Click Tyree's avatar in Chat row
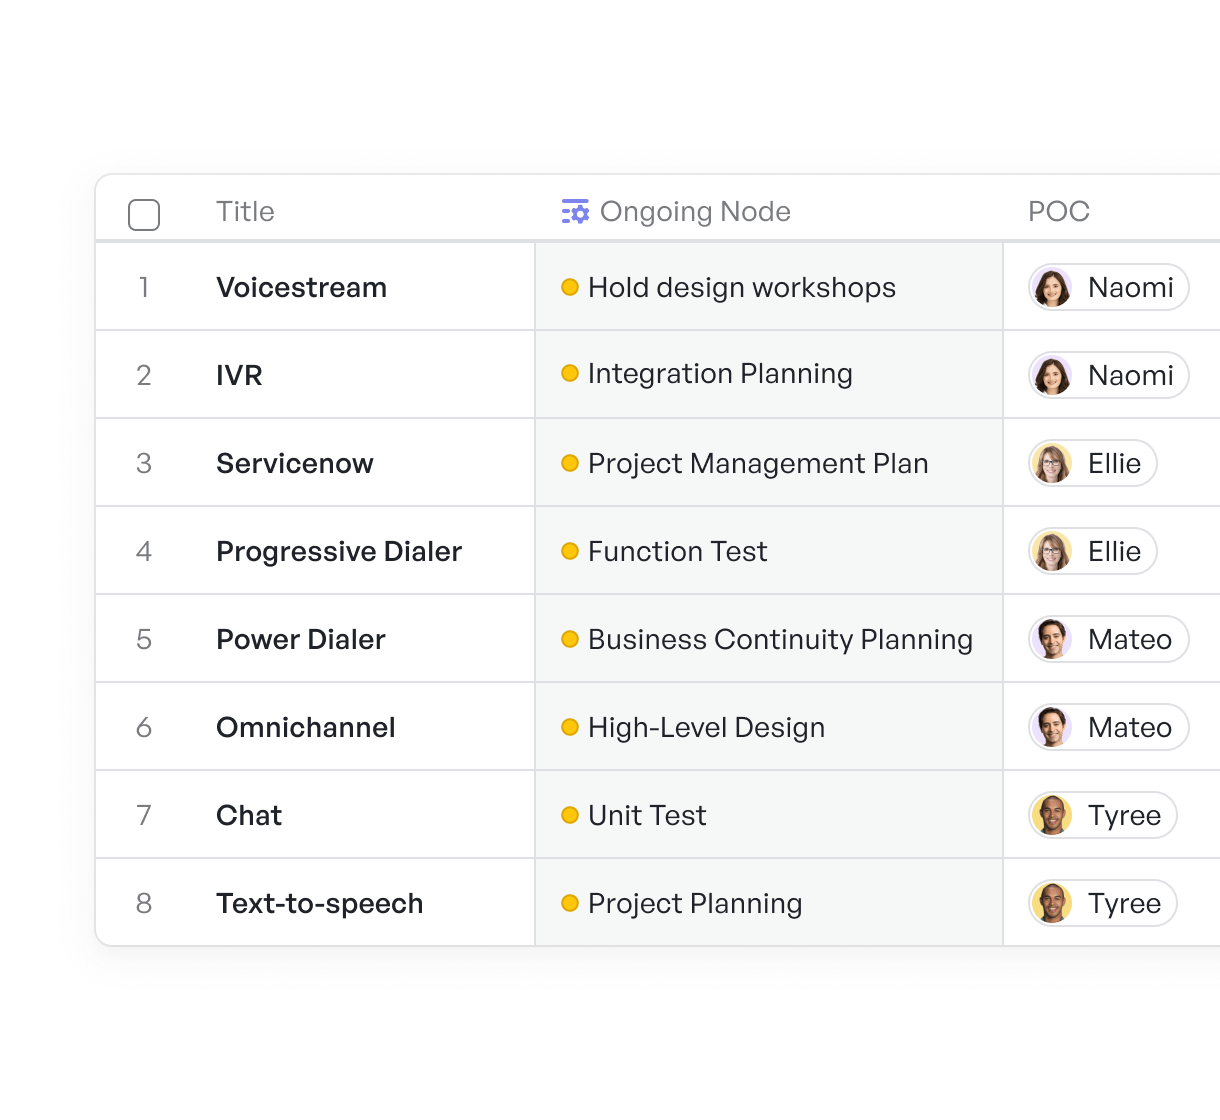This screenshot has width=1220, height=1120. pos(1052,816)
